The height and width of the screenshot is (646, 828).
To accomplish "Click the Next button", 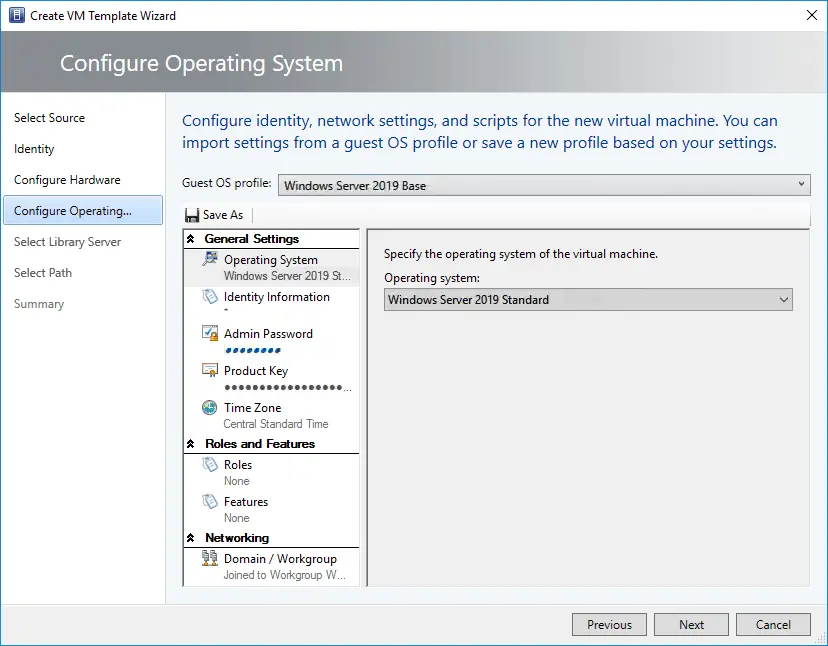I will point(691,624).
